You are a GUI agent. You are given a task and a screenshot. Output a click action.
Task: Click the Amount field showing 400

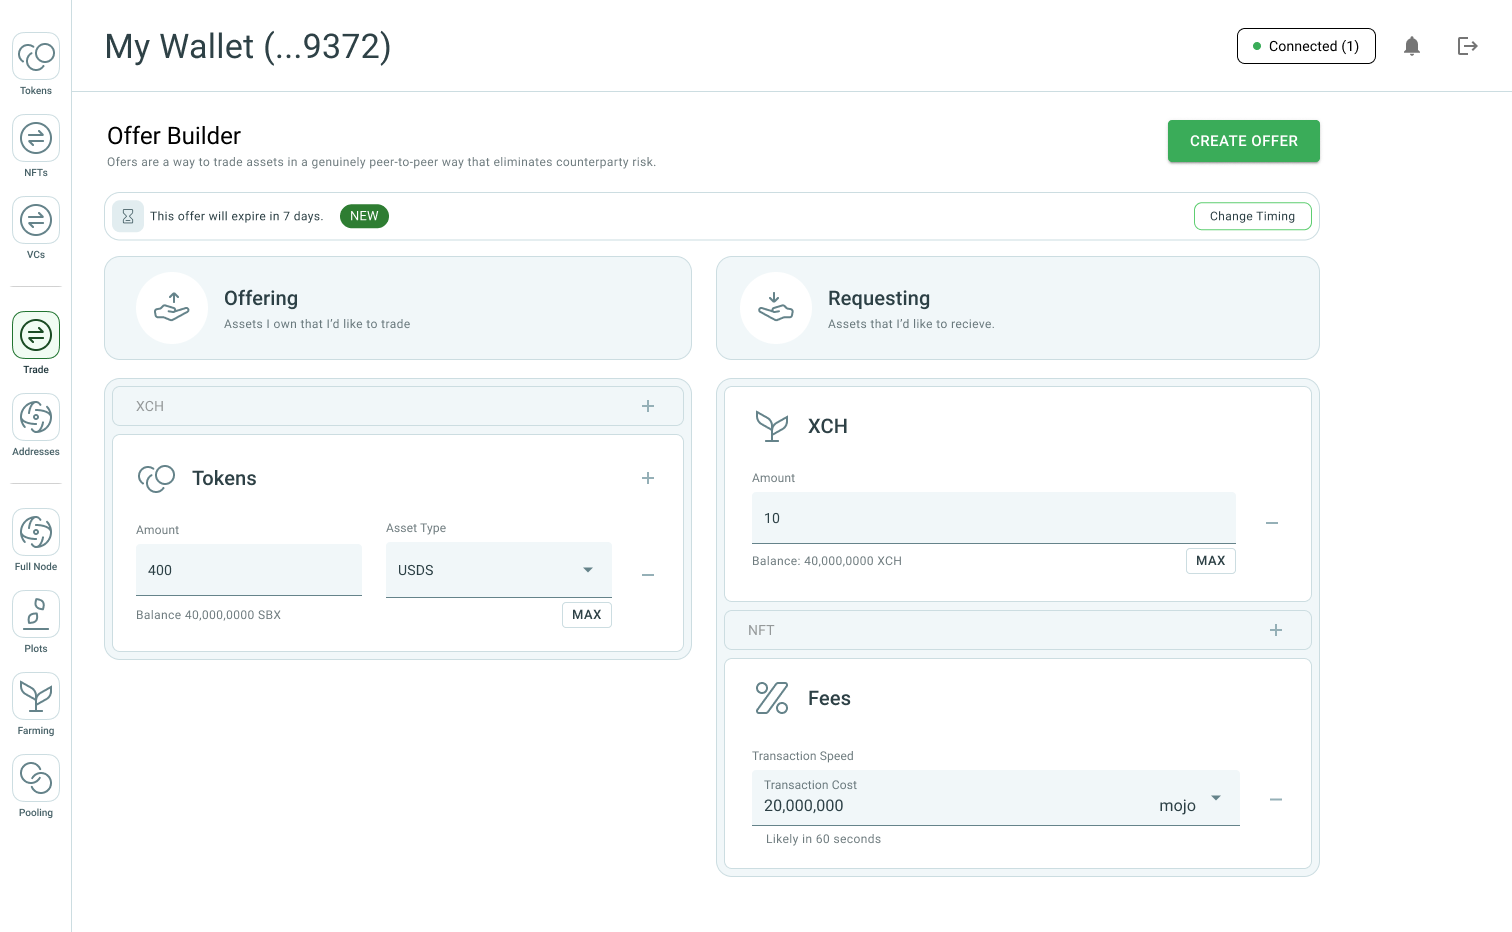[248, 570]
